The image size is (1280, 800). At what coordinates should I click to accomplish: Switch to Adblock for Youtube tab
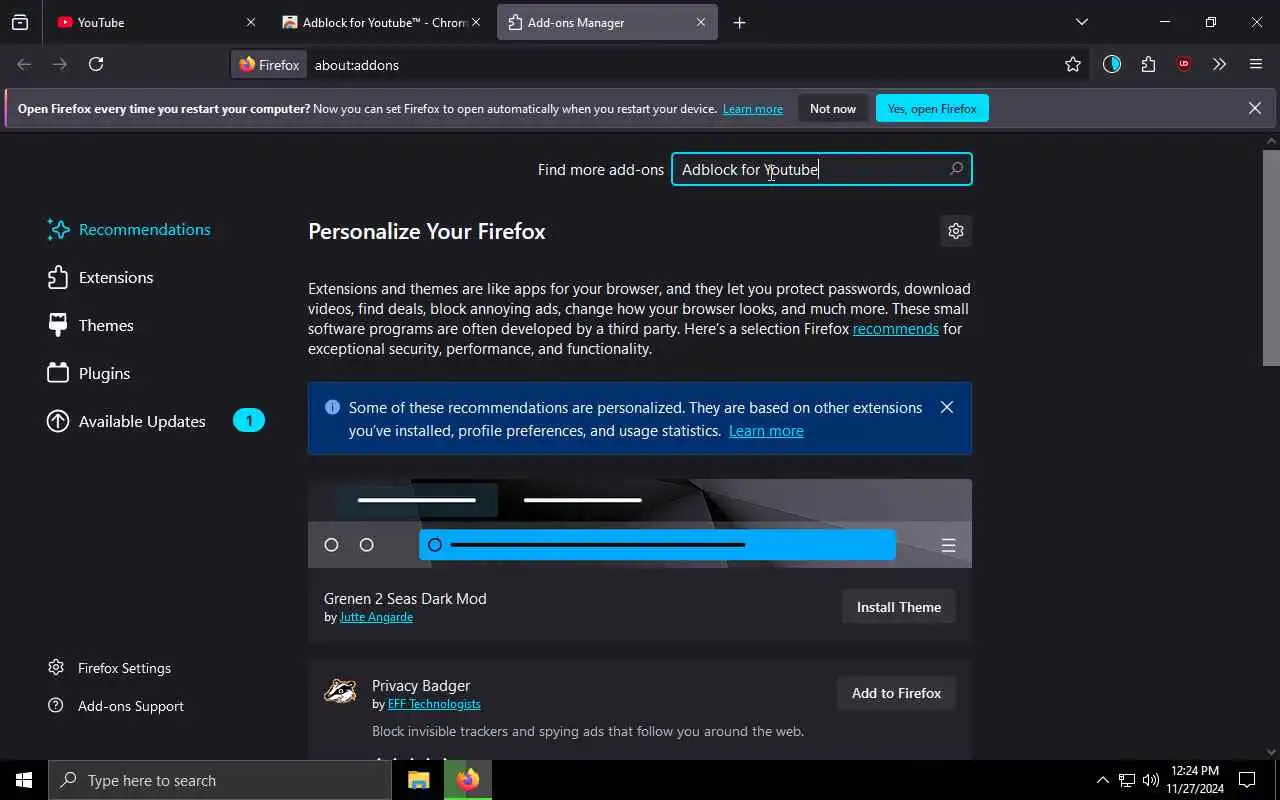(x=380, y=22)
